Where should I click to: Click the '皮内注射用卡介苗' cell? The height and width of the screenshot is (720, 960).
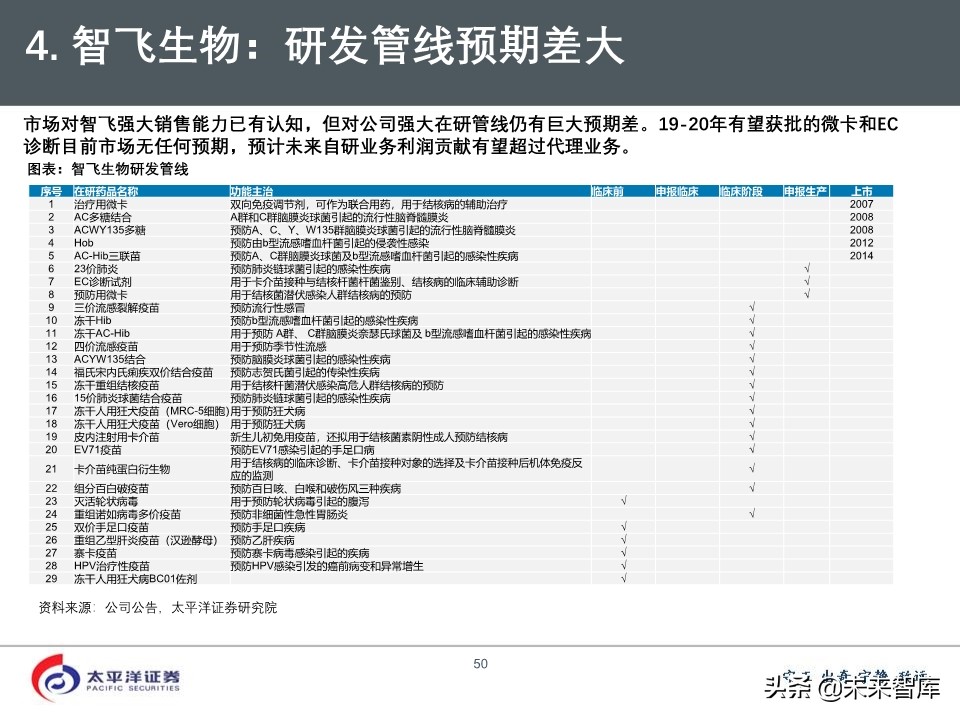click(116, 437)
